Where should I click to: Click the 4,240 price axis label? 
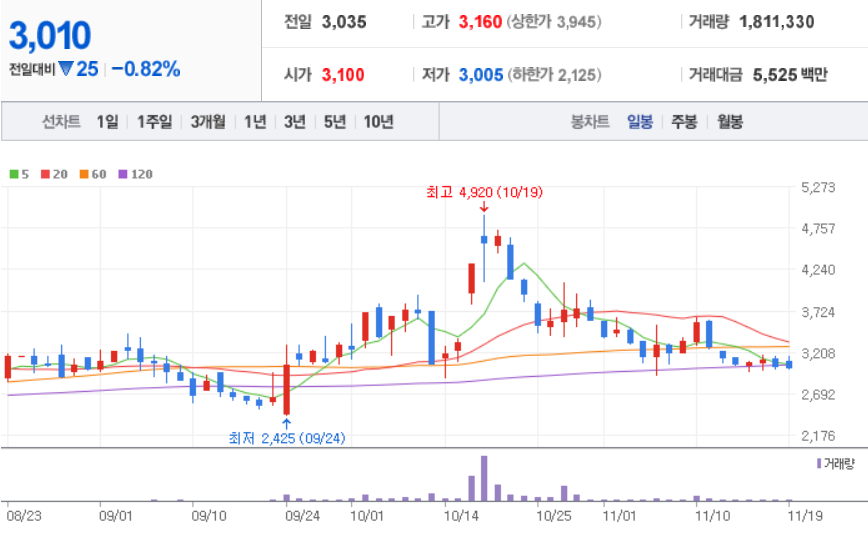[818, 270]
